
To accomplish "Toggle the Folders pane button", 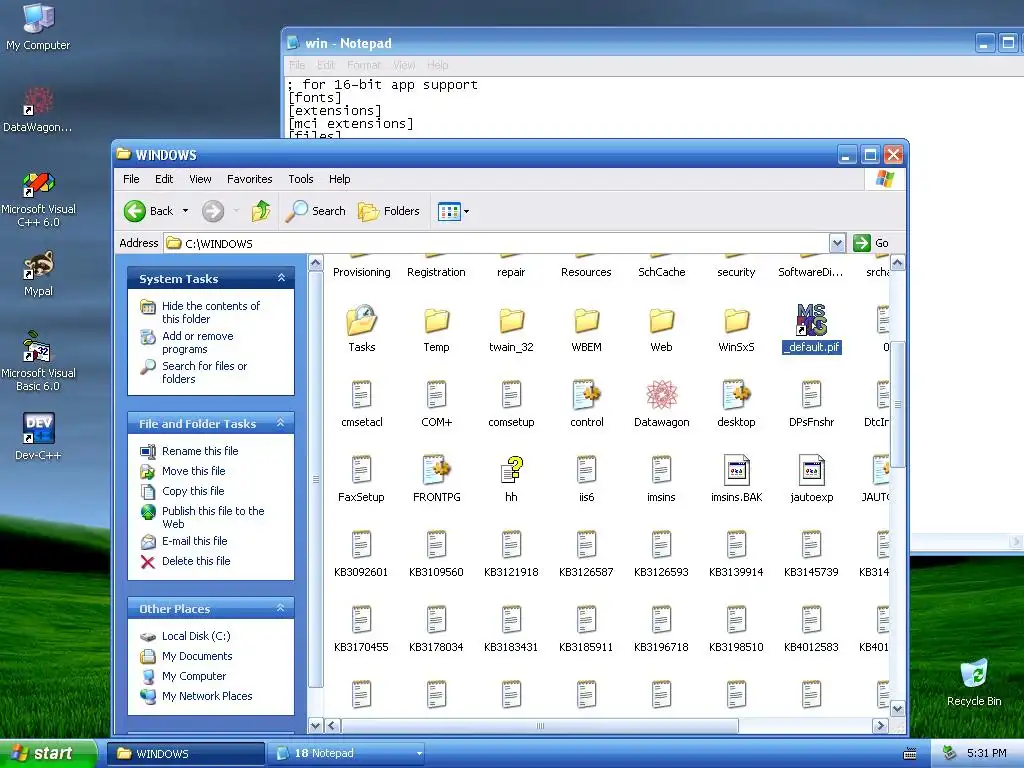I will click(389, 211).
